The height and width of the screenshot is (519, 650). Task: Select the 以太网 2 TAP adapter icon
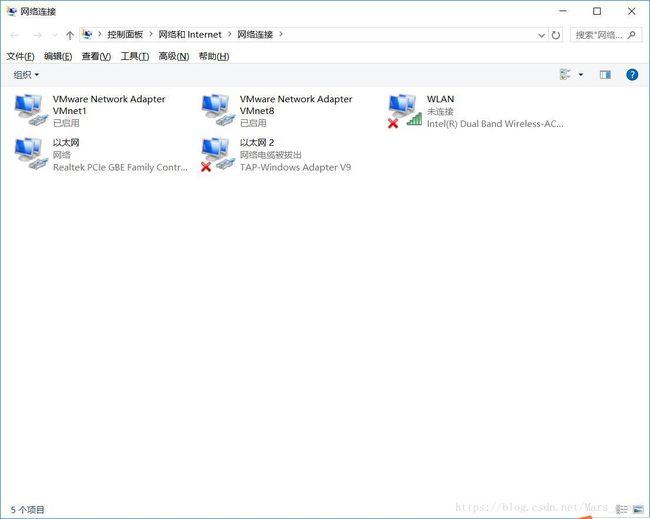tap(218, 155)
